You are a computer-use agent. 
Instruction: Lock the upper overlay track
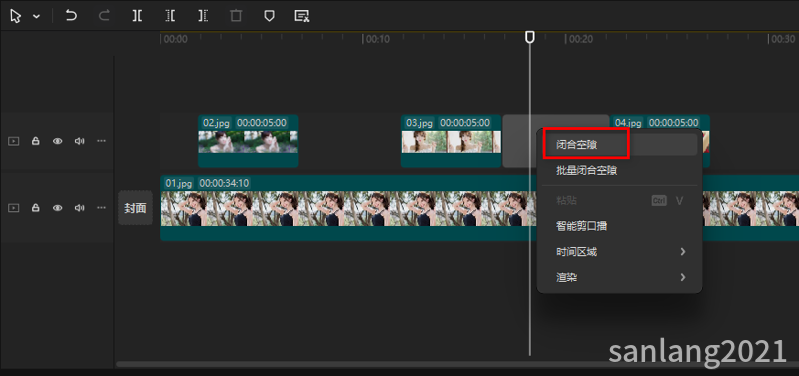36,141
